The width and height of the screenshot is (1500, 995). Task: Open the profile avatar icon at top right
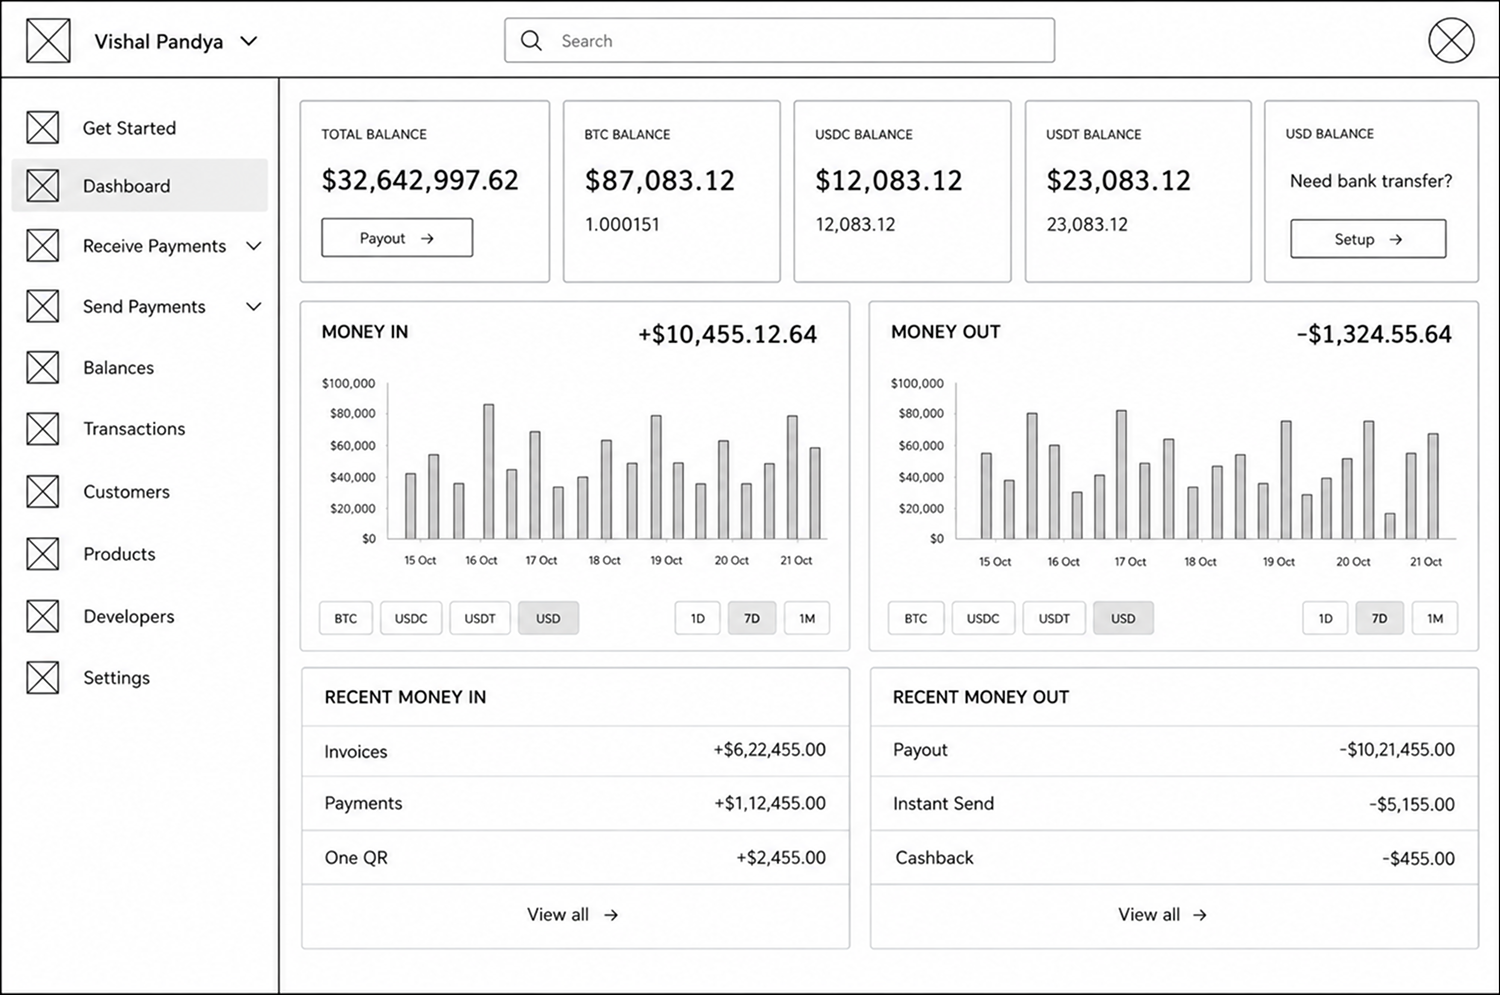pos(1451,41)
